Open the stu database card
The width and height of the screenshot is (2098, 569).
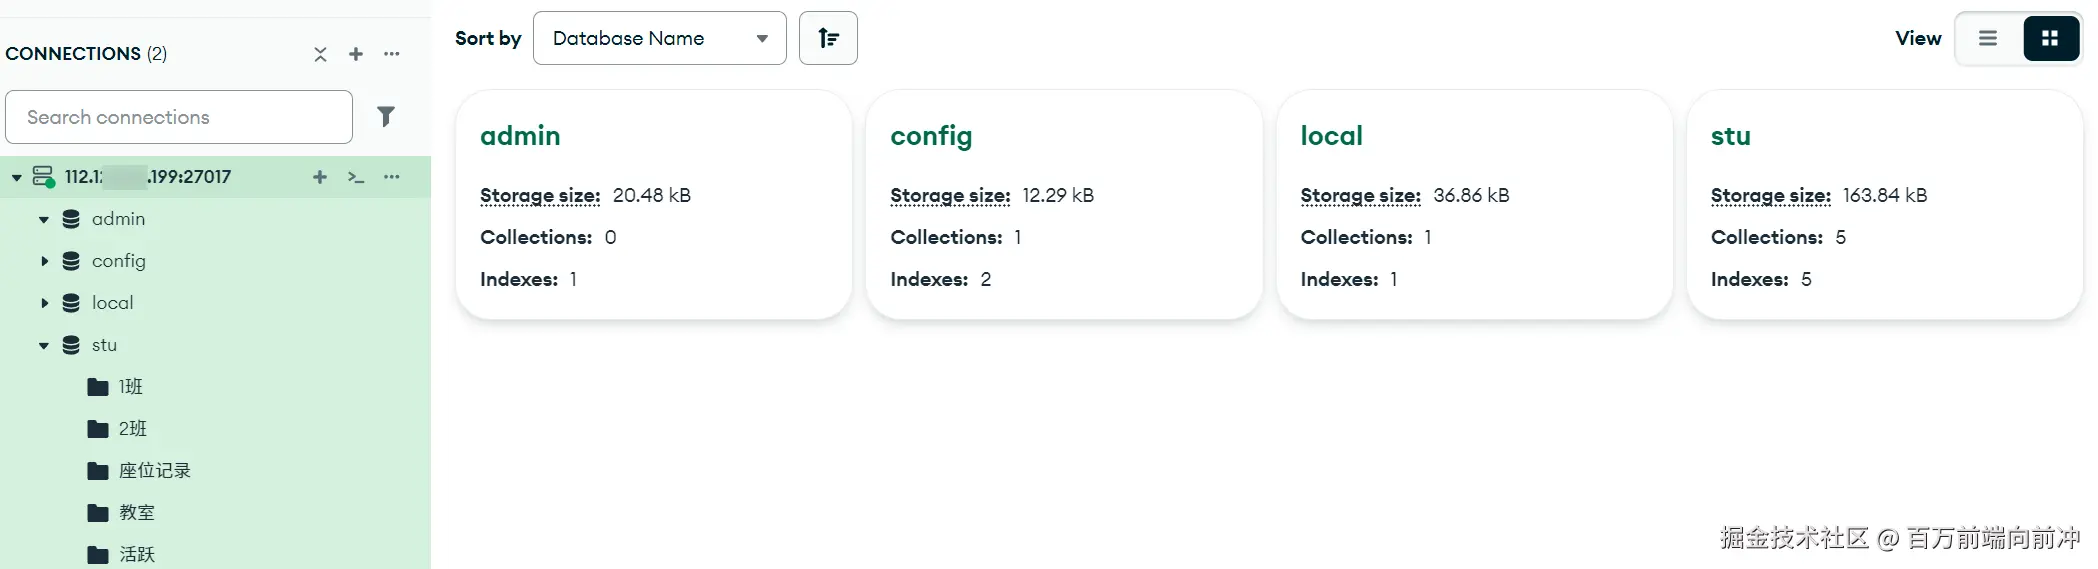click(1731, 136)
